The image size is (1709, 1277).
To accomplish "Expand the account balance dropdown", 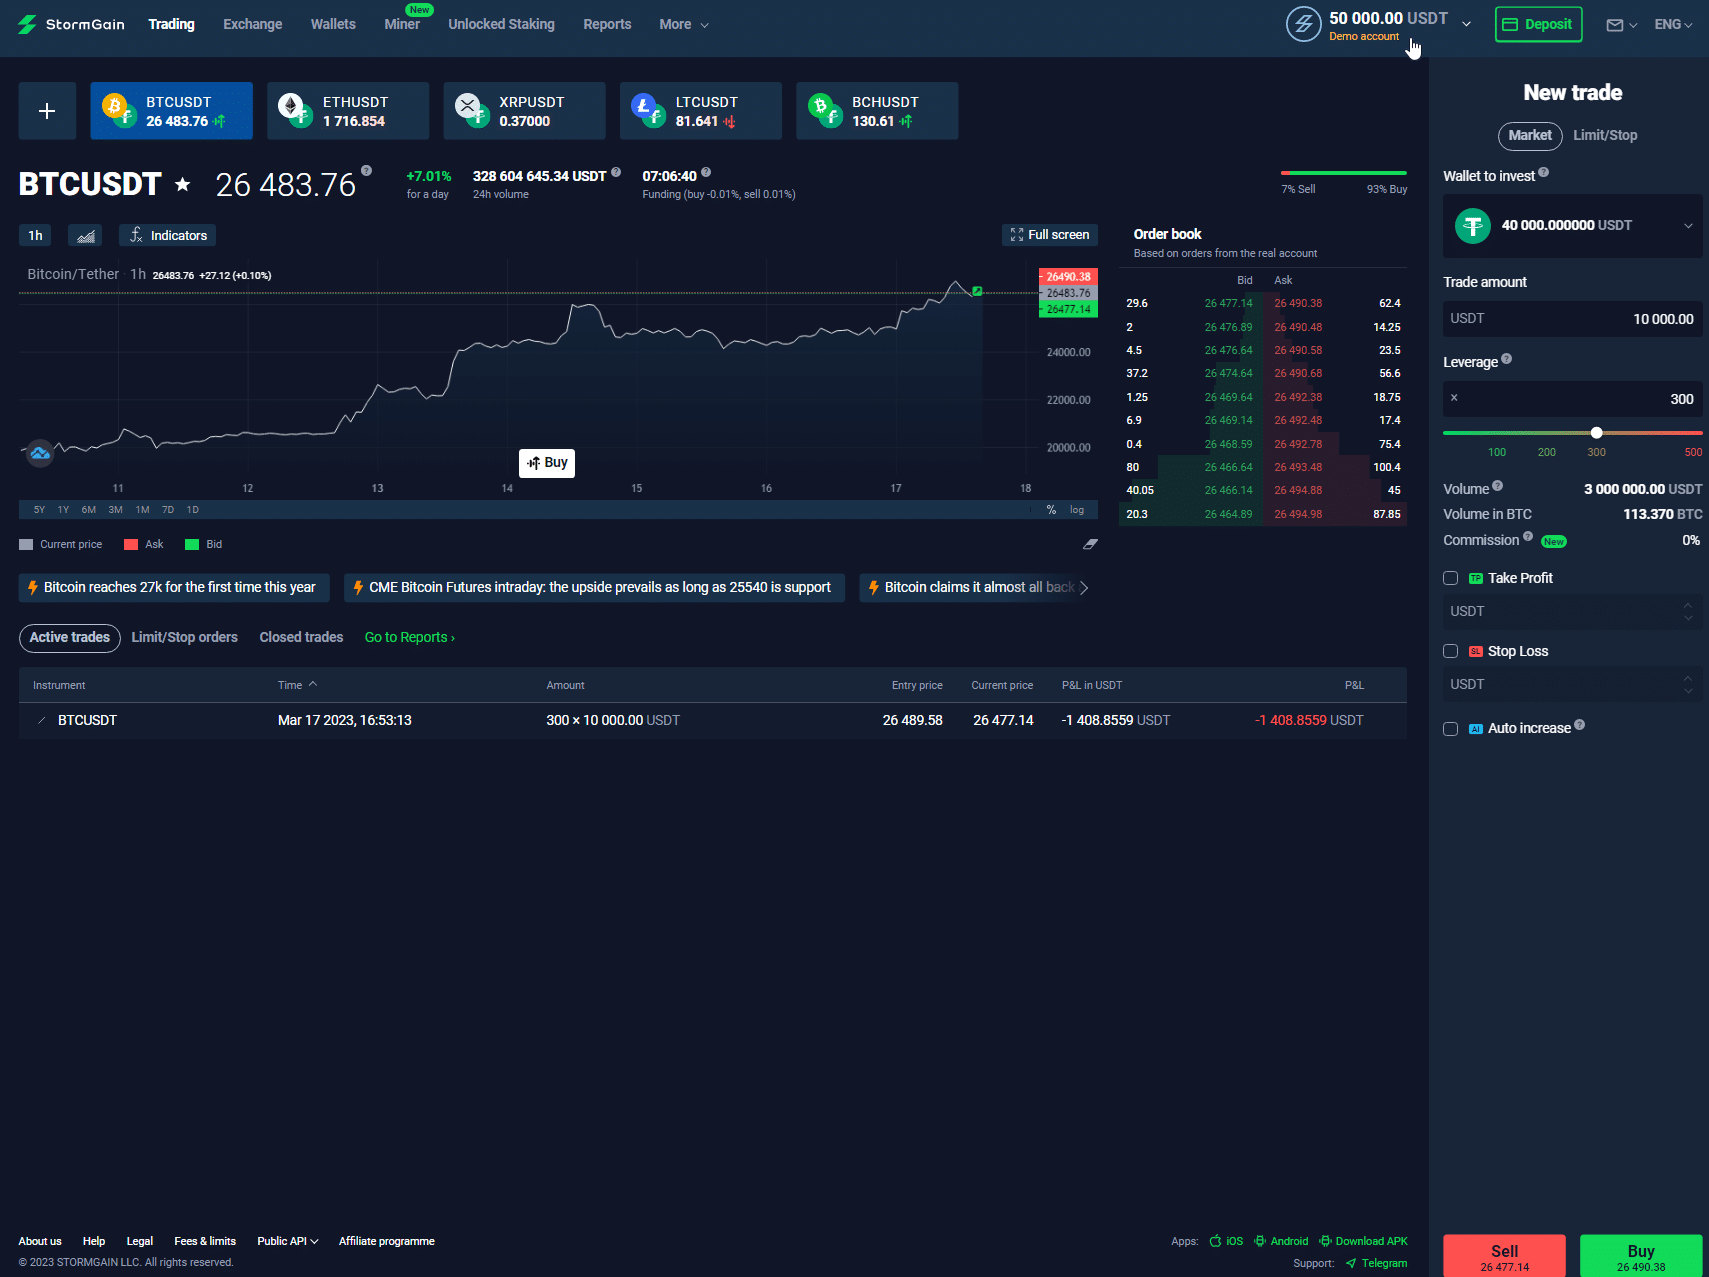I will pyautogui.click(x=1466, y=24).
